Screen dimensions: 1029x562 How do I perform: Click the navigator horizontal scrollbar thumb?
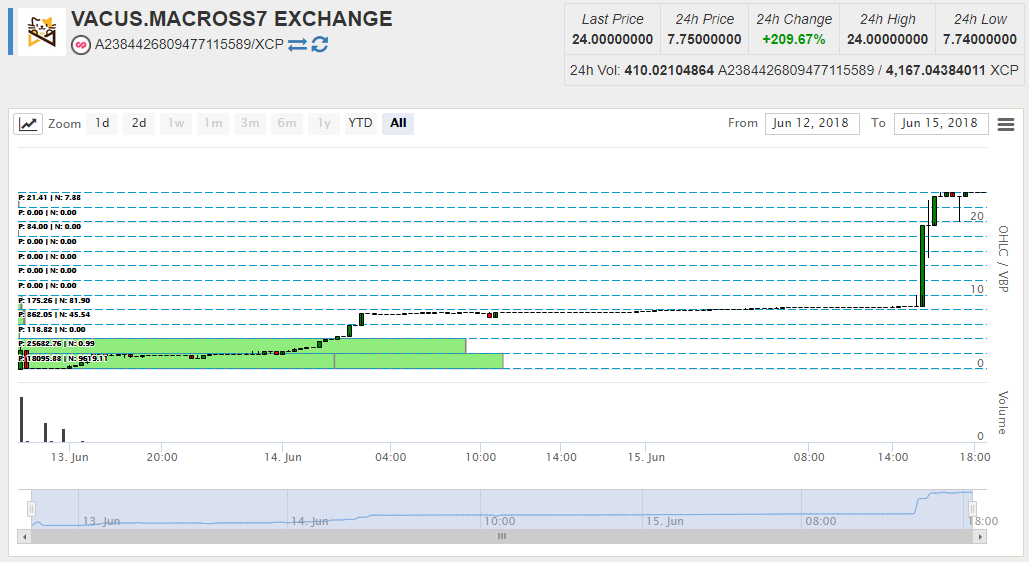coord(501,536)
